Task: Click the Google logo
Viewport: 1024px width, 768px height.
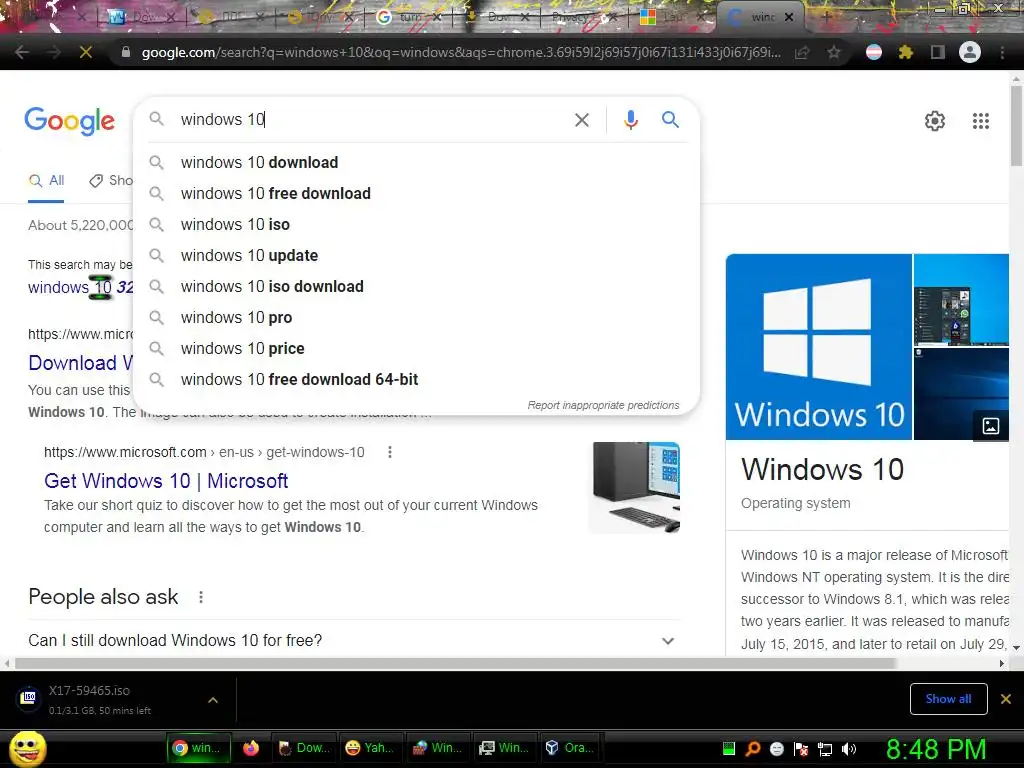Action: [69, 121]
